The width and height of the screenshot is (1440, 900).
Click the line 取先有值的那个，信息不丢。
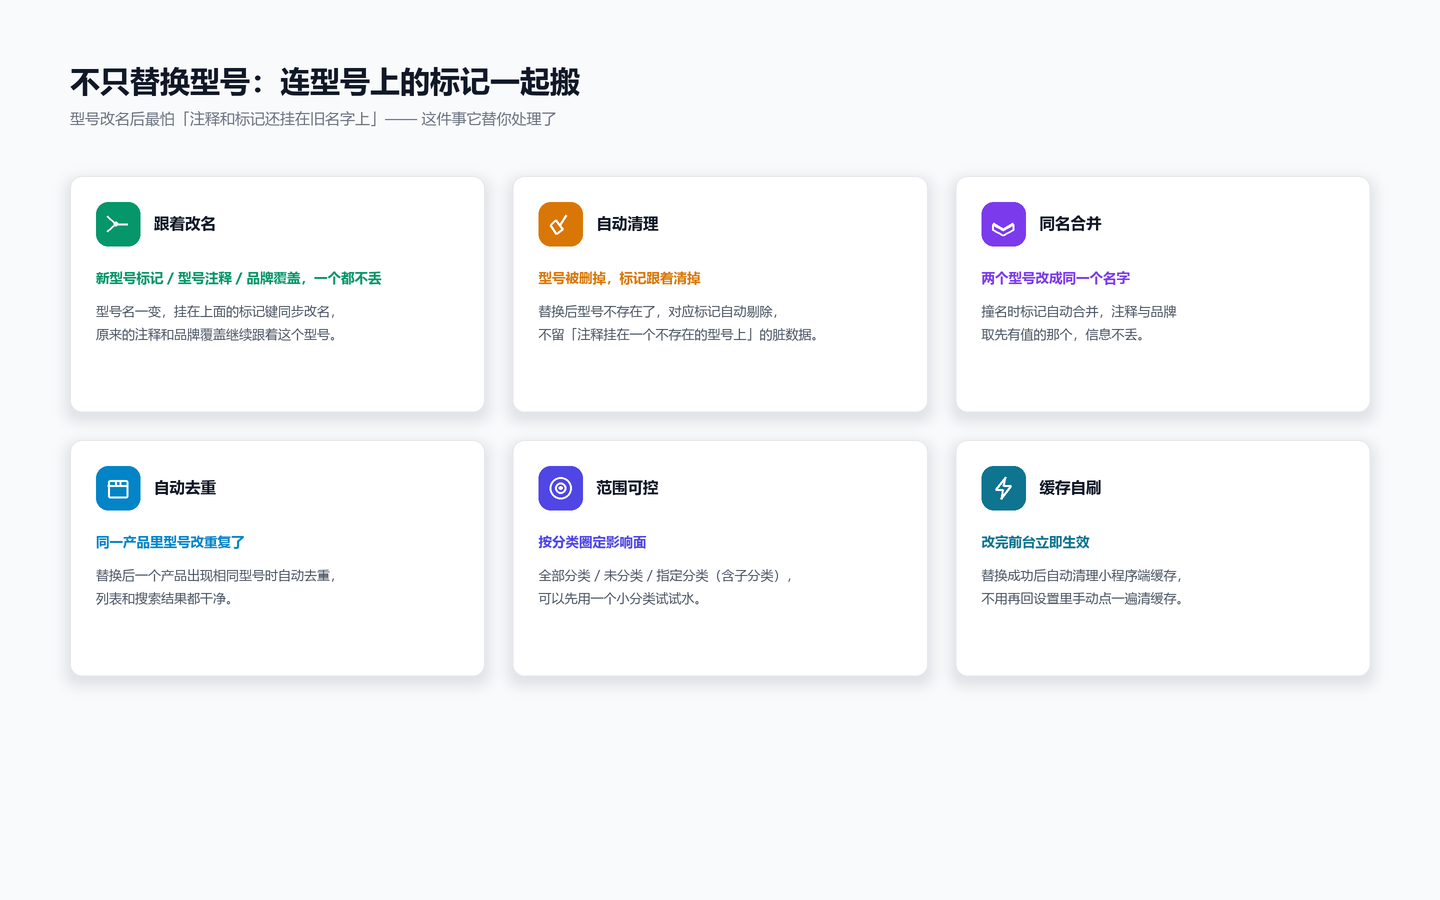coord(1064,335)
